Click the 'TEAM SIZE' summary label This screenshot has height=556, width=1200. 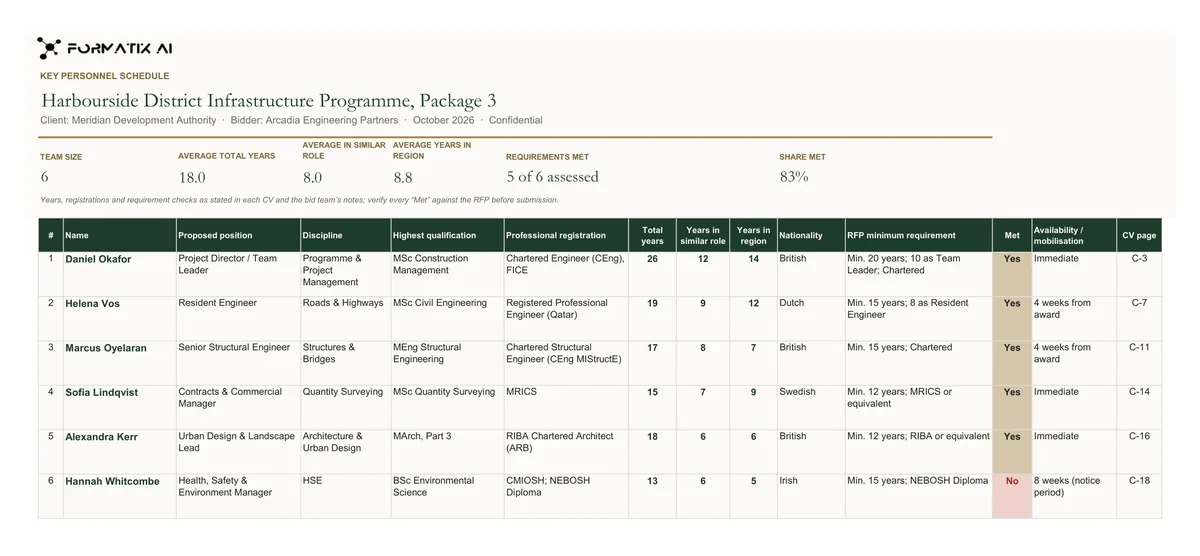point(61,157)
